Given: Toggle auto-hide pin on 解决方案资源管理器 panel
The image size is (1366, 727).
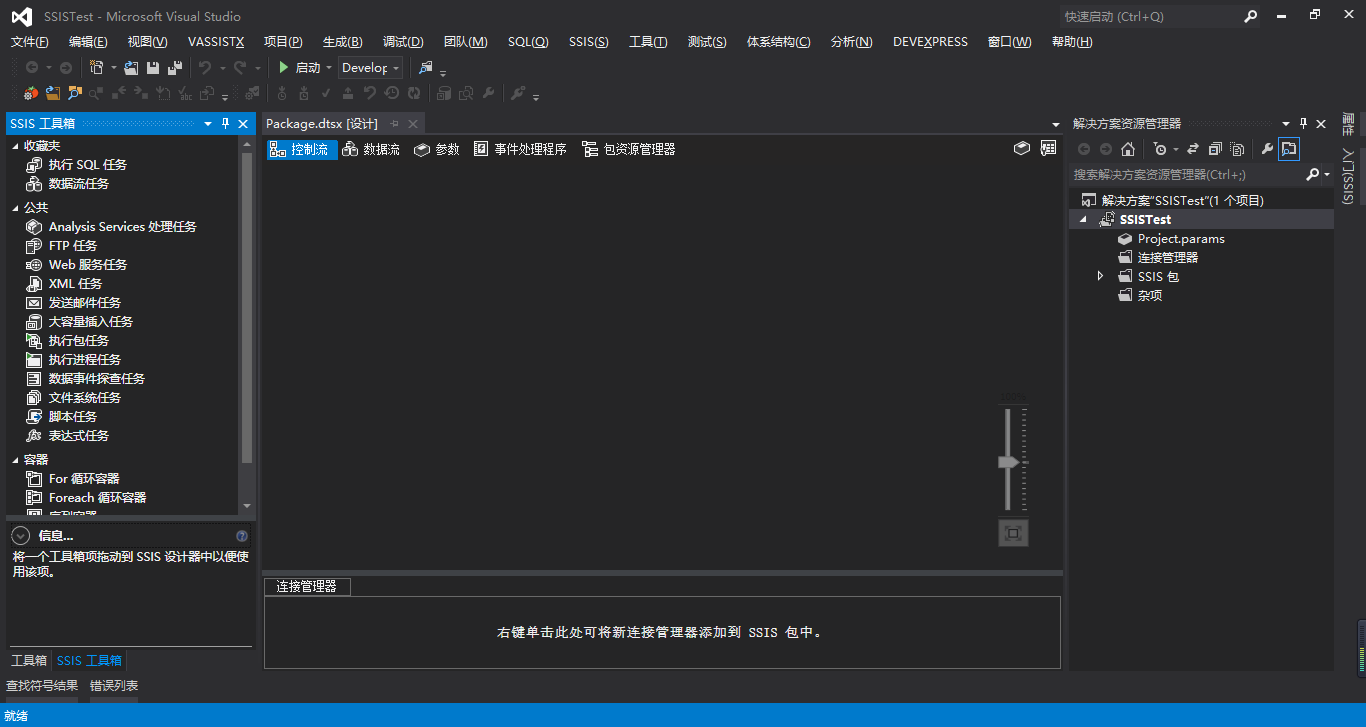Looking at the screenshot, I should [1303, 123].
